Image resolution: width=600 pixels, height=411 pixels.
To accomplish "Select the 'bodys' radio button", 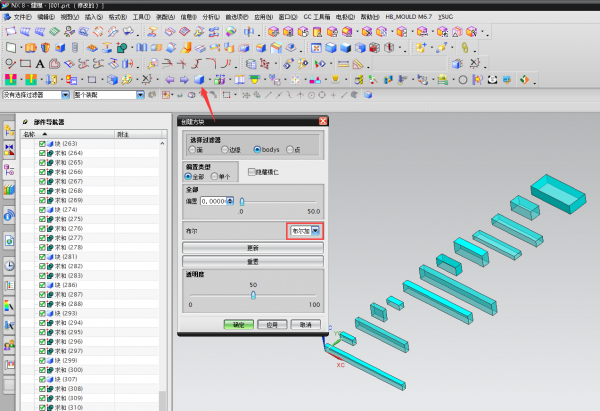I will (x=256, y=149).
